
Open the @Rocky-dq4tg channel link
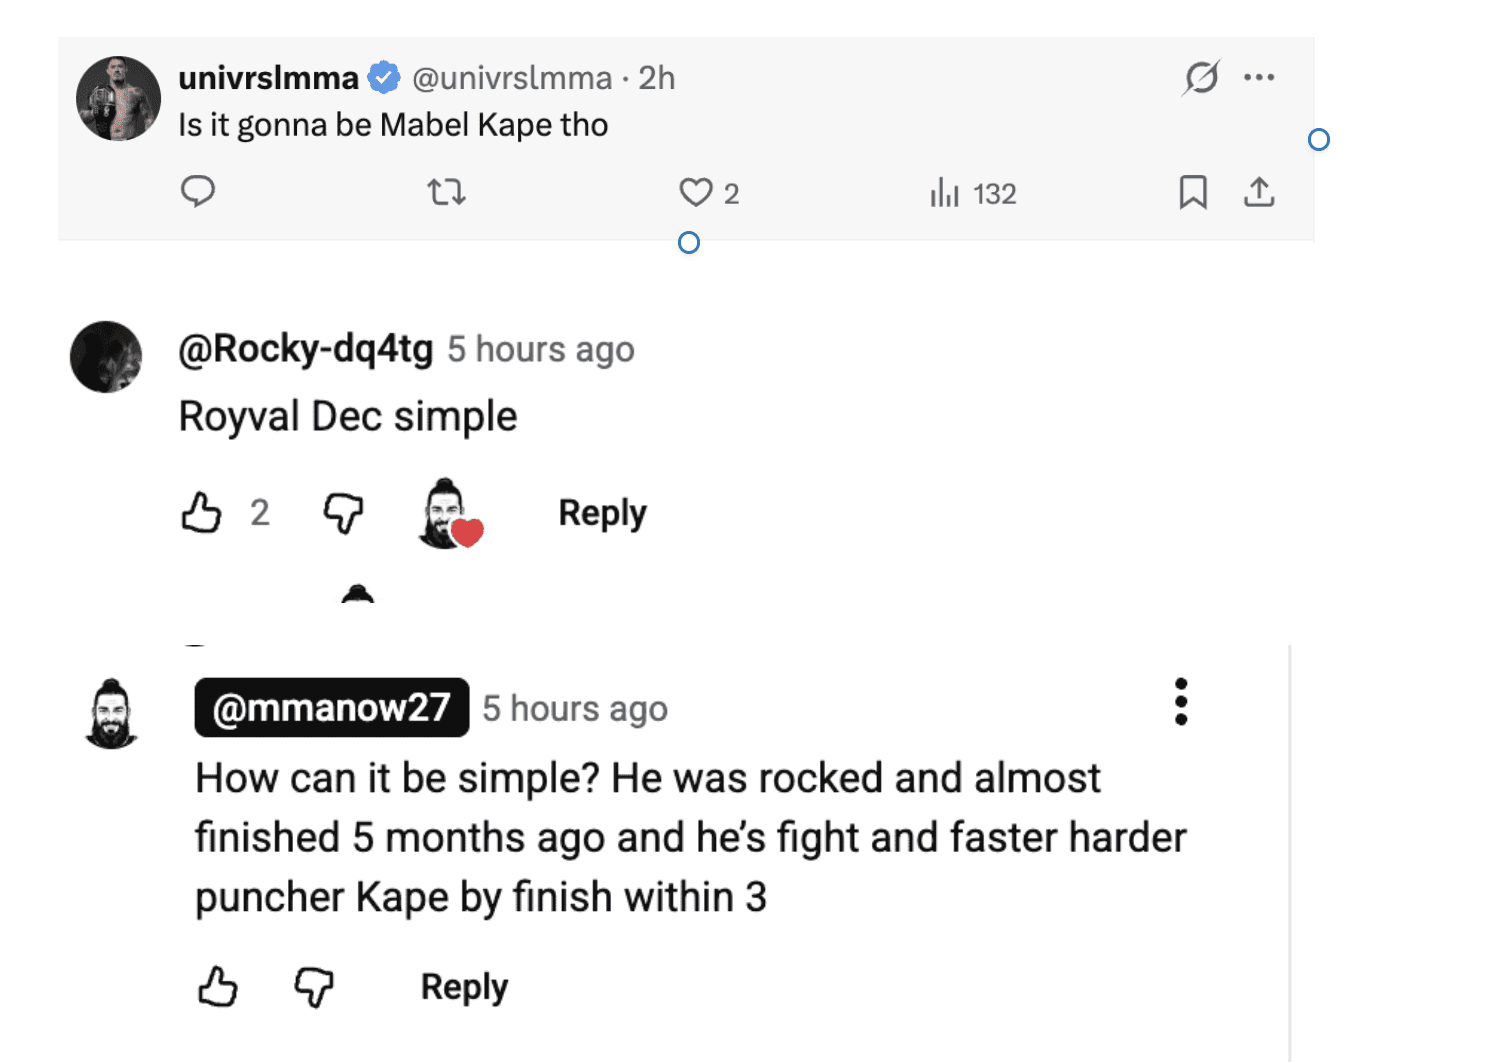[x=306, y=349]
